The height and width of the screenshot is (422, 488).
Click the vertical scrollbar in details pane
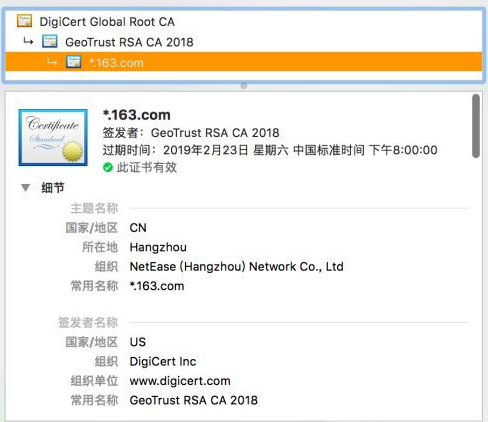[476, 126]
